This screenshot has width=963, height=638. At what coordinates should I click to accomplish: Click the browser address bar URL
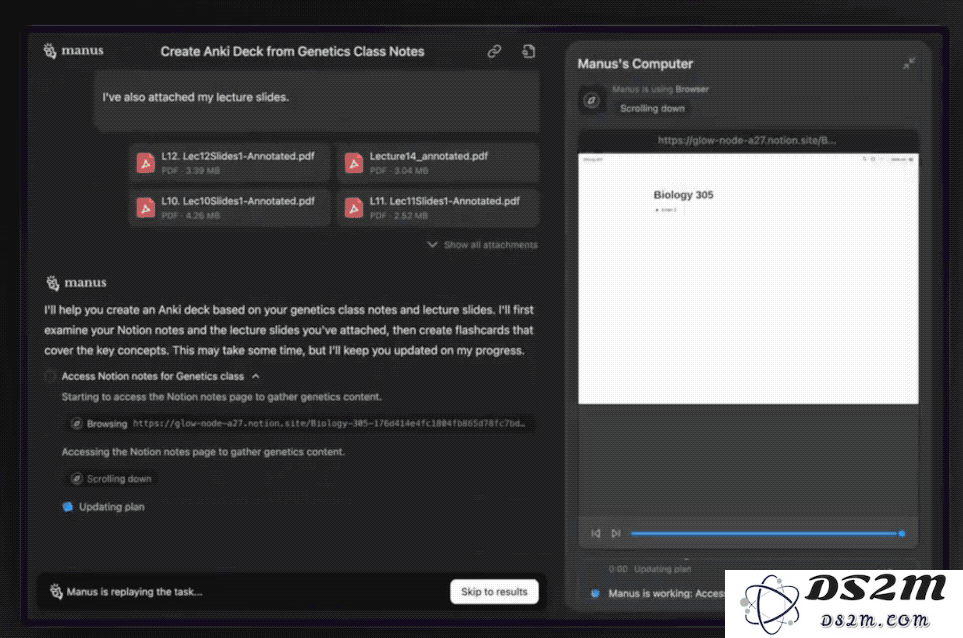point(746,140)
